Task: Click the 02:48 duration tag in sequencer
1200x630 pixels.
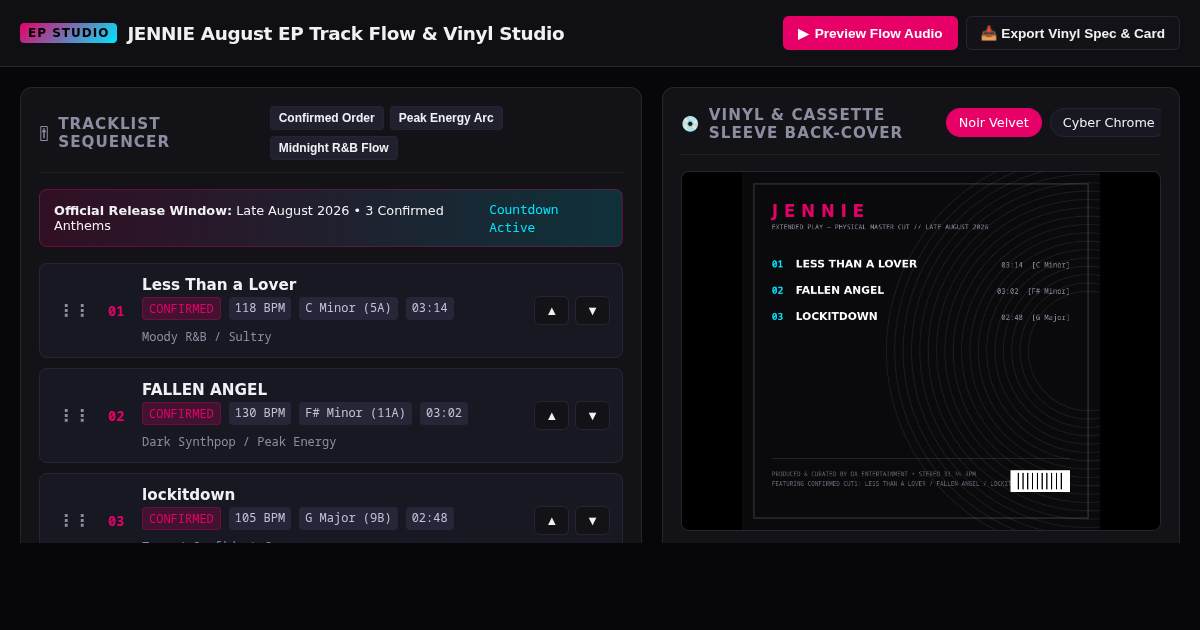Action: pos(430,518)
